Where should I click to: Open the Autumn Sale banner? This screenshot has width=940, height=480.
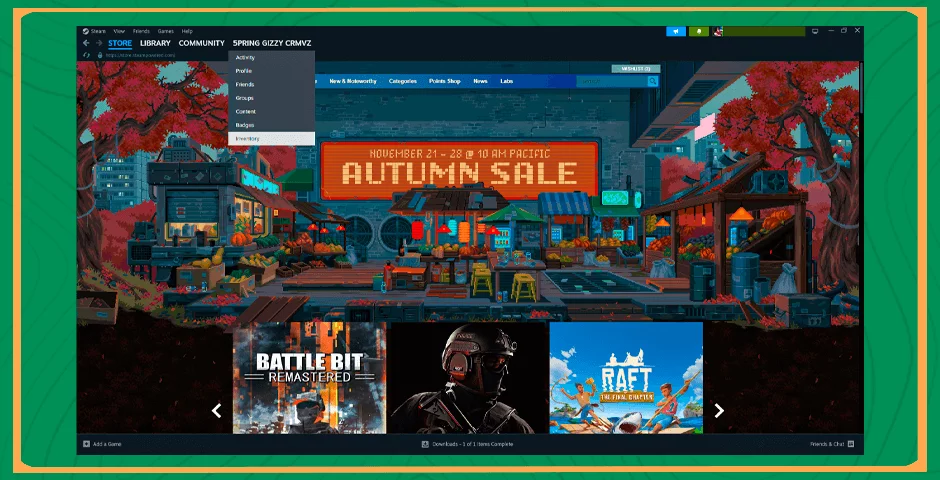click(459, 170)
